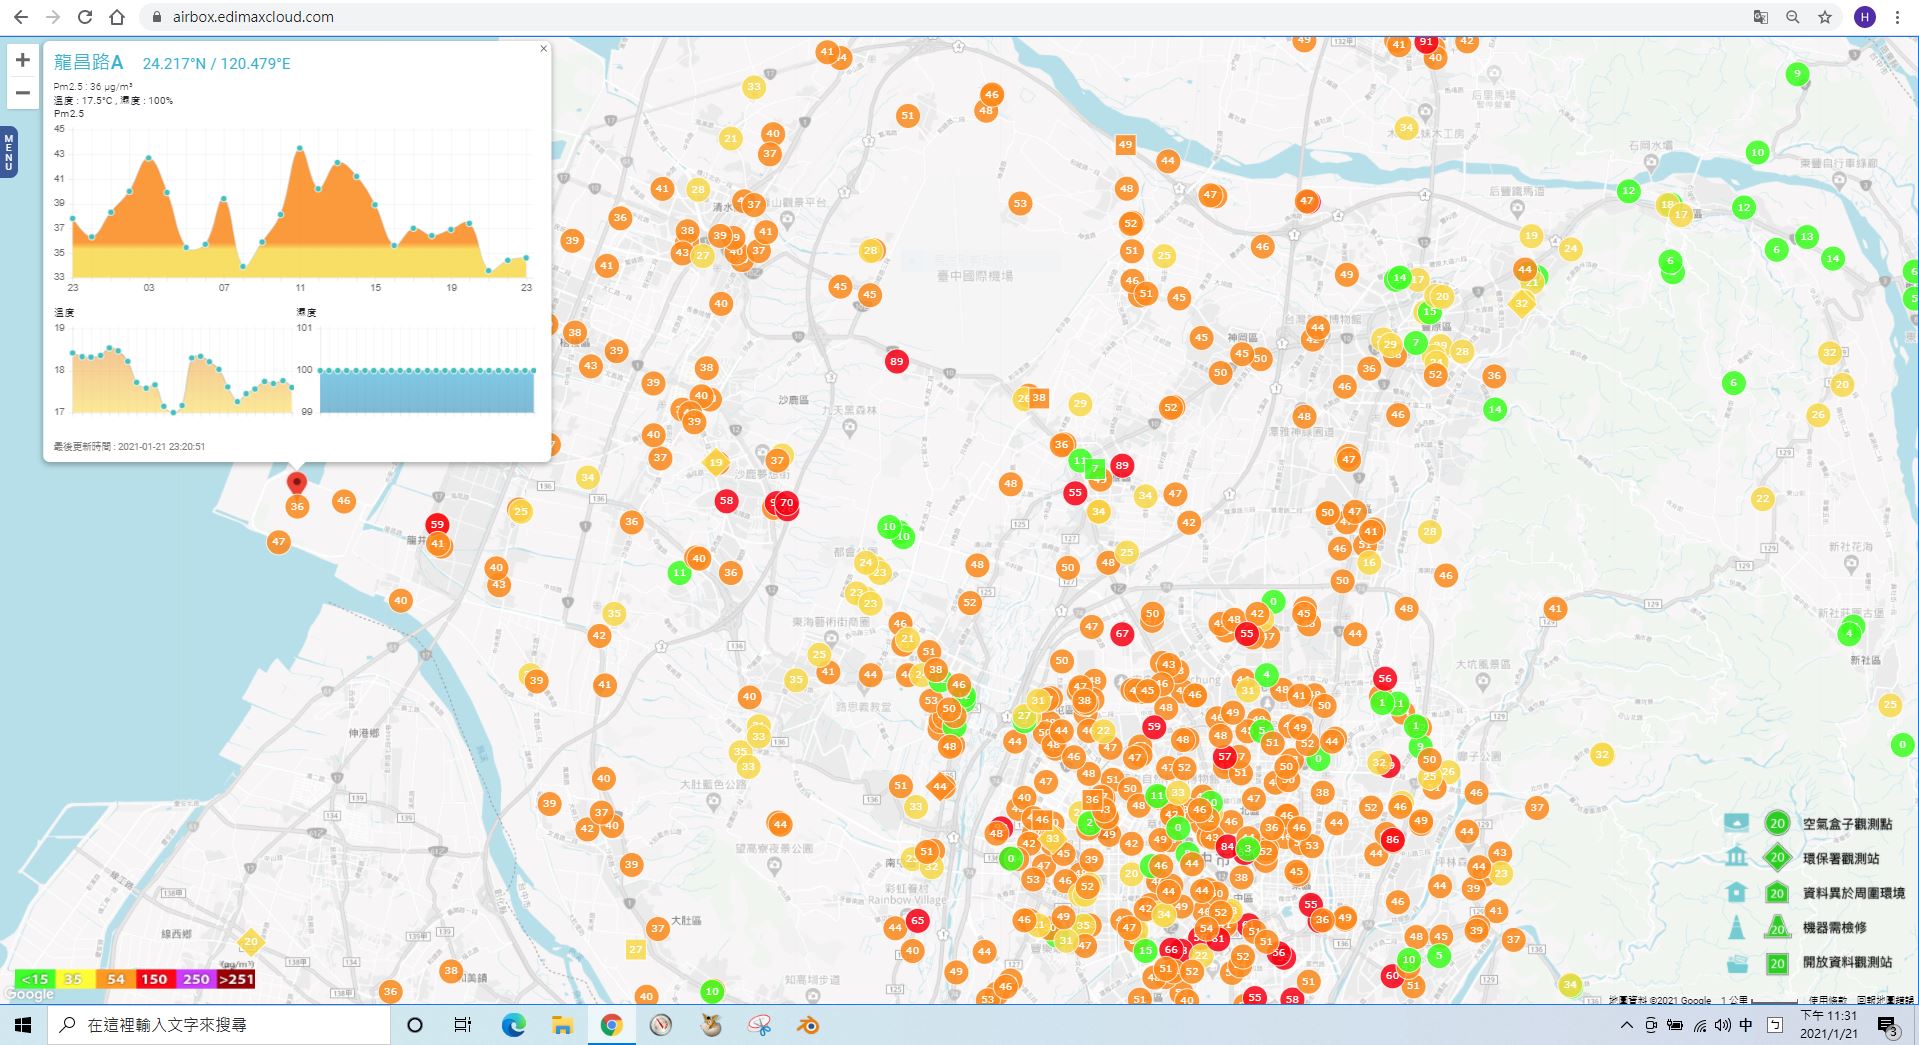This screenshot has height=1045, width=1919.
Task: Expand hidden system tray icons
Action: [1626, 1025]
